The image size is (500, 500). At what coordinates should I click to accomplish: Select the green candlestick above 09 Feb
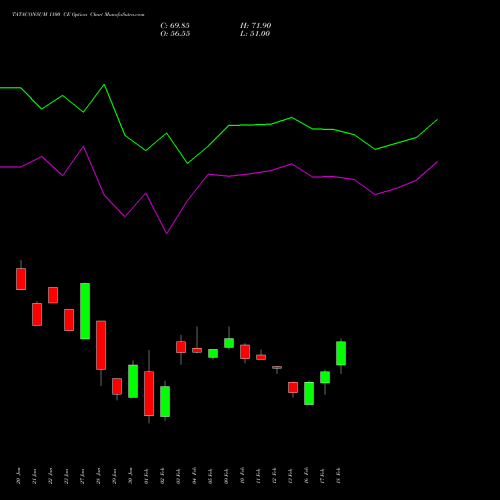tap(229, 343)
